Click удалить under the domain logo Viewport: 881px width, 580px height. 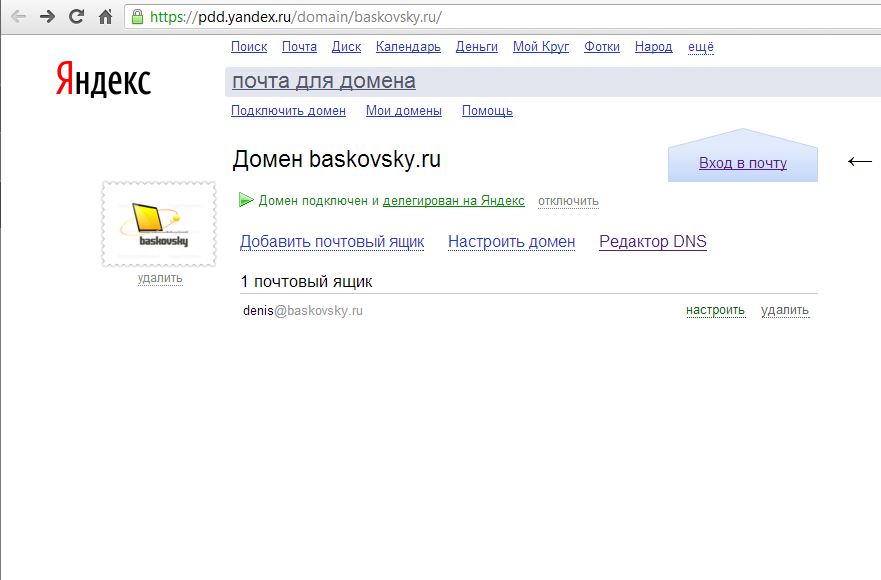(160, 278)
